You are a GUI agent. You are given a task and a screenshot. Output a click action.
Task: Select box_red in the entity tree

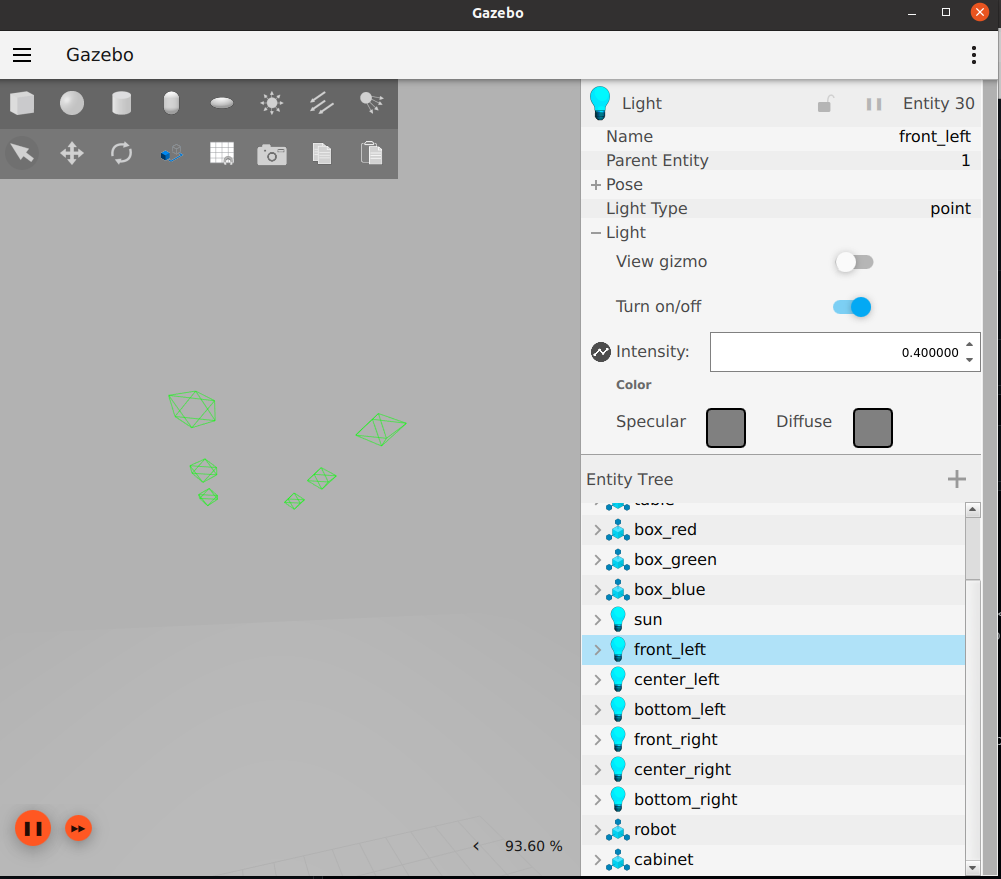(x=773, y=530)
